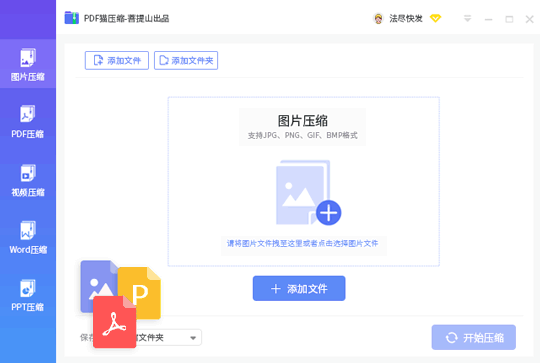Close the PDF猫压缩 window
This screenshot has width=540, height=363.
[x=530, y=19]
